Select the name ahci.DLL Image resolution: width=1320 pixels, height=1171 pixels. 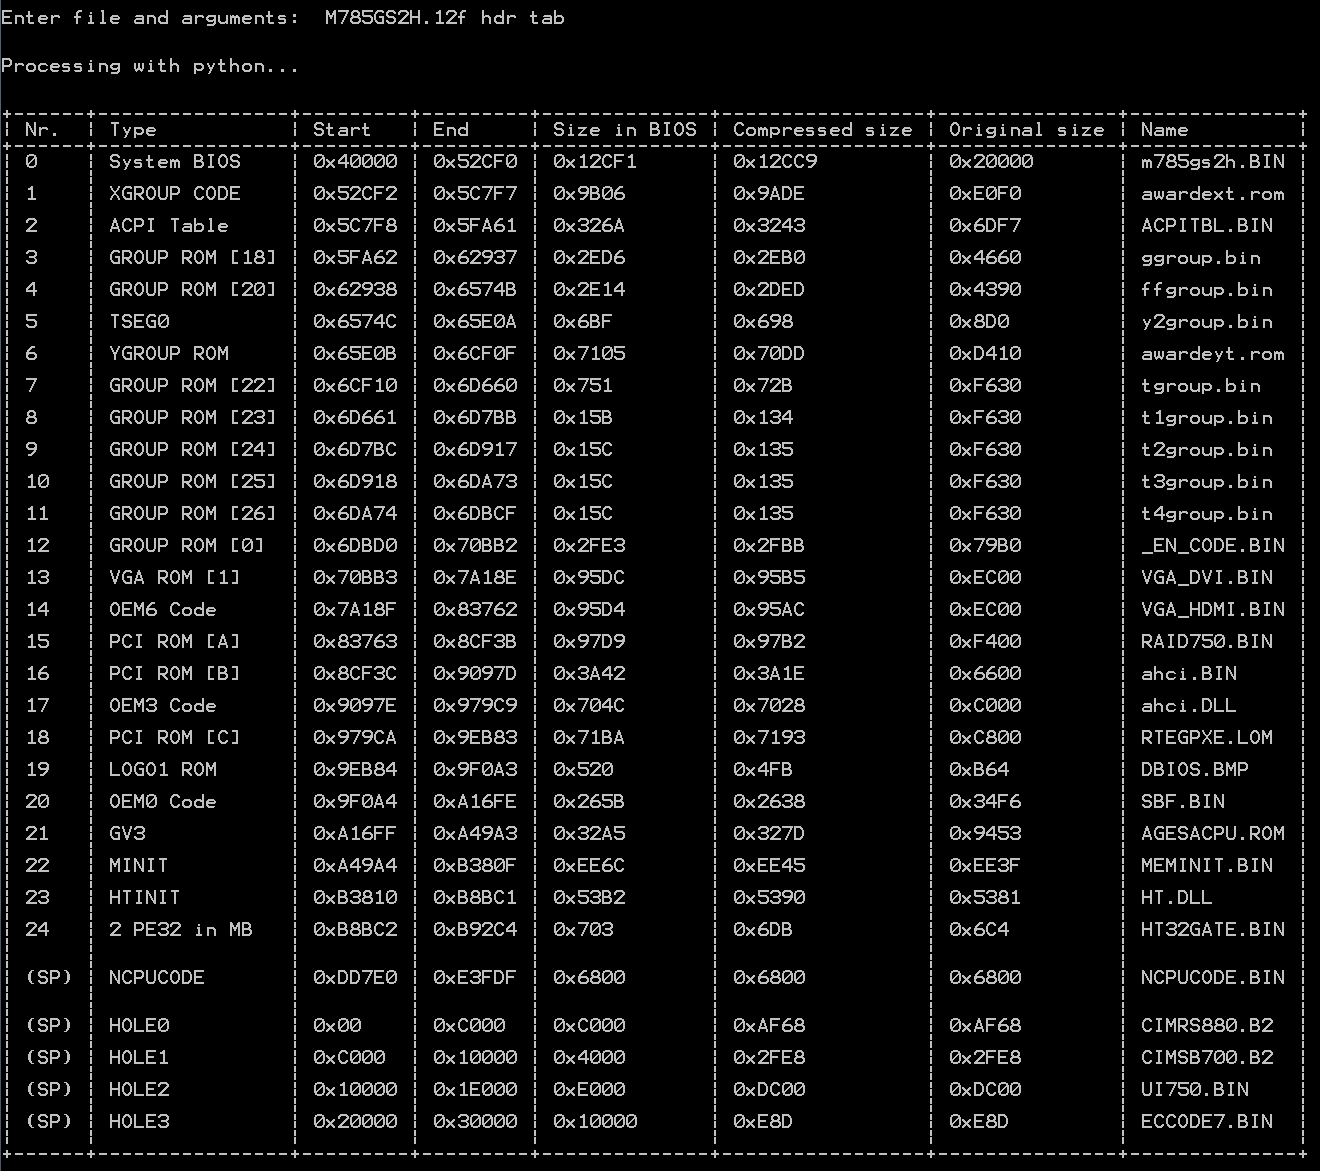click(1188, 705)
